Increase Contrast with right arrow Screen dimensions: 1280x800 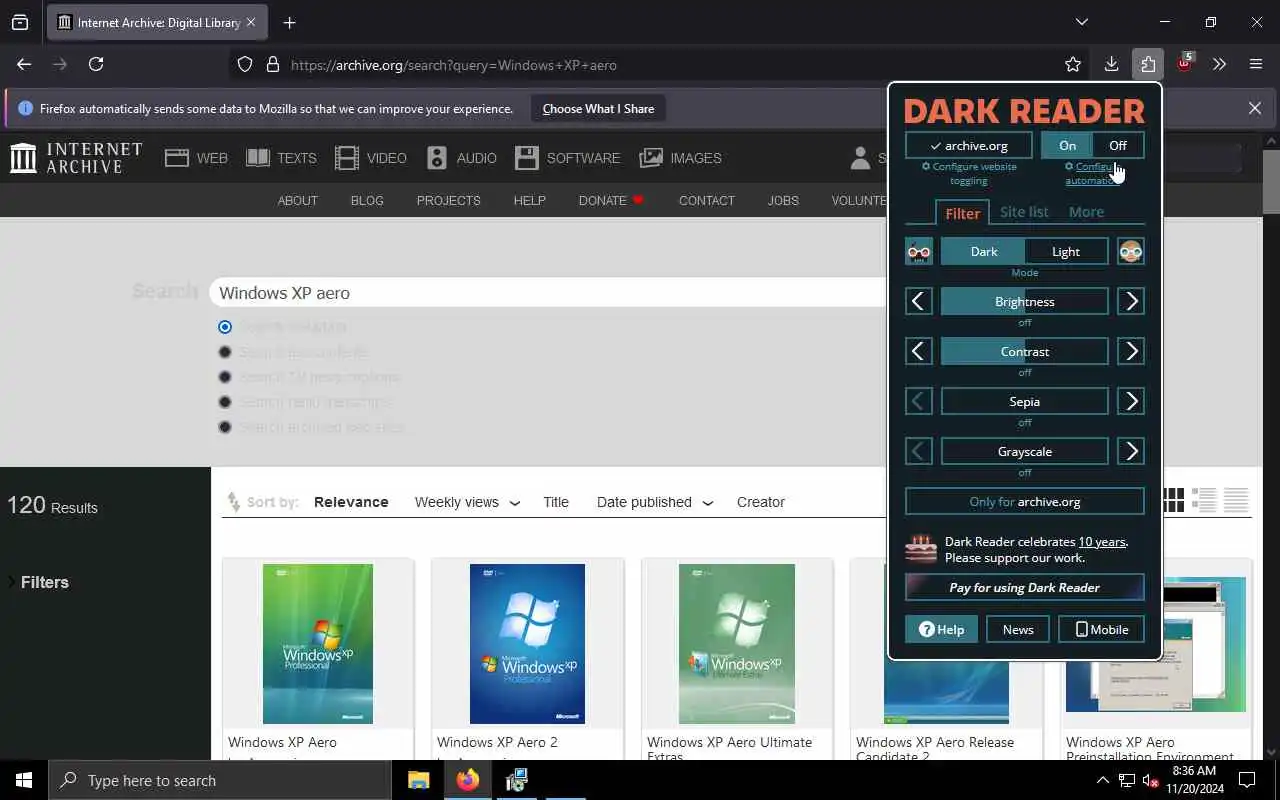pyautogui.click(x=1131, y=351)
